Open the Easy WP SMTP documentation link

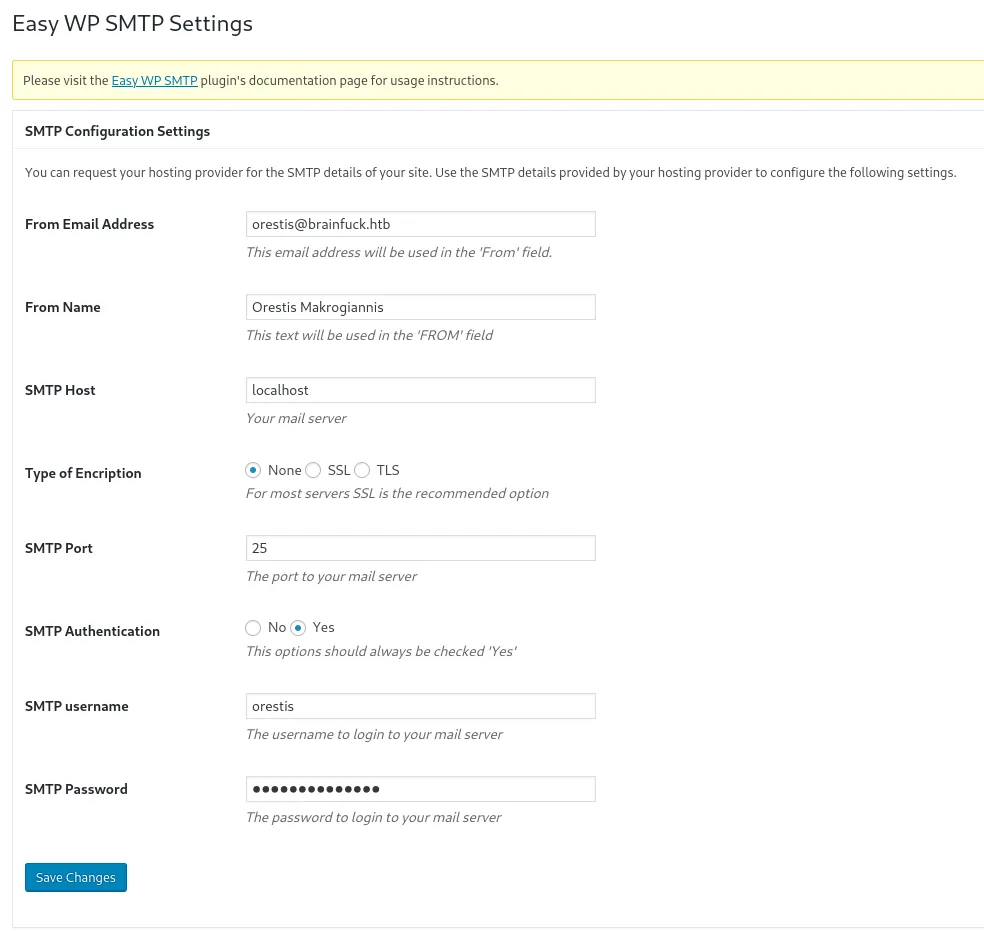pos(154,80)
